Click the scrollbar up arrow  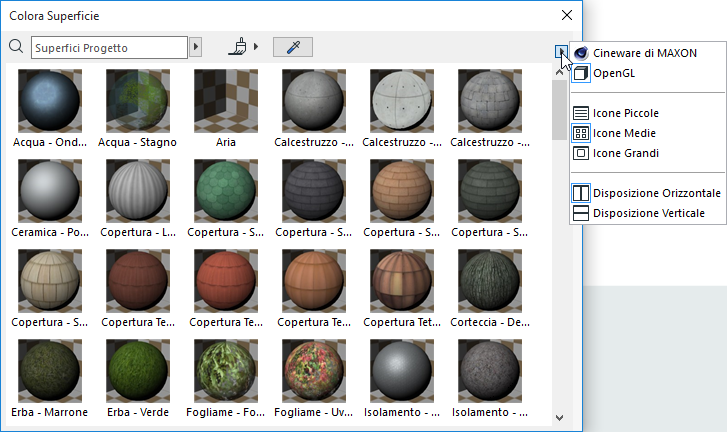pyautogui.click(x=560, y=73)
